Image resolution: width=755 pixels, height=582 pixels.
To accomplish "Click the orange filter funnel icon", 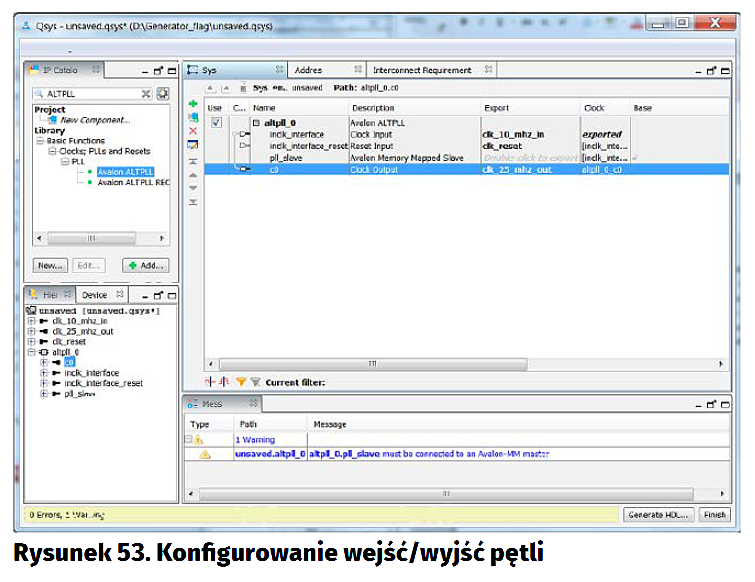I will coord(240,382).
